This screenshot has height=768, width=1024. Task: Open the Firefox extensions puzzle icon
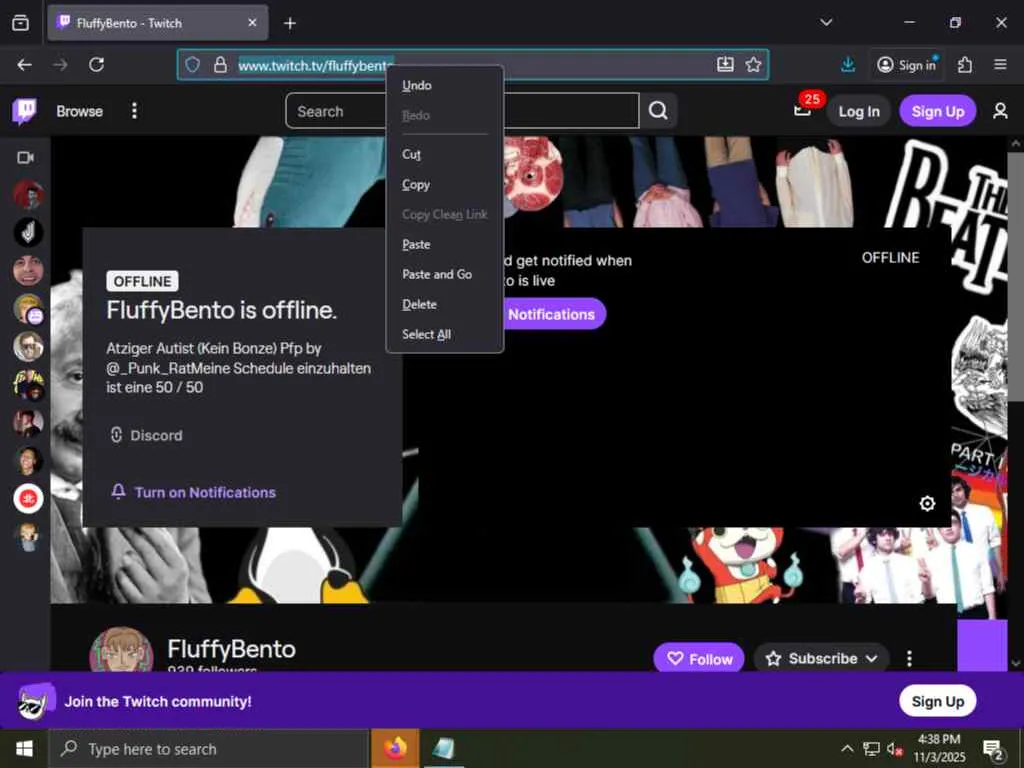965,65
